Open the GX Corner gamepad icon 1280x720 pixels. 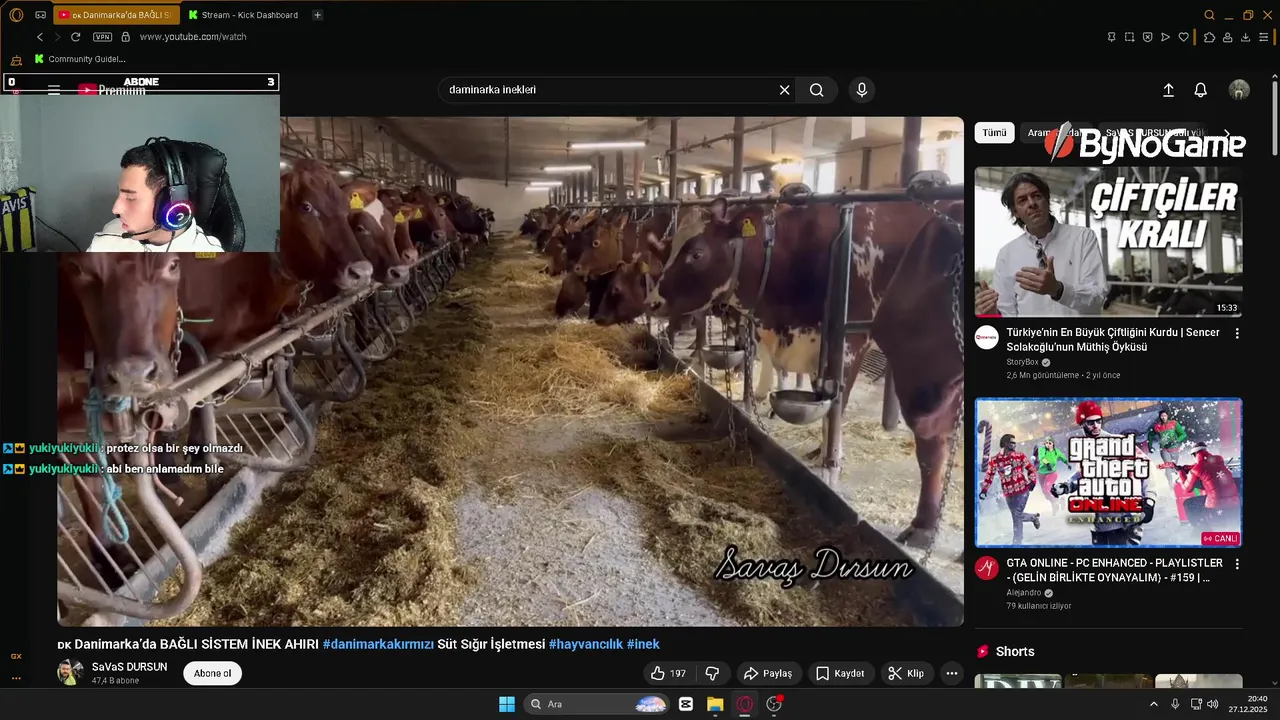[40, 15]
